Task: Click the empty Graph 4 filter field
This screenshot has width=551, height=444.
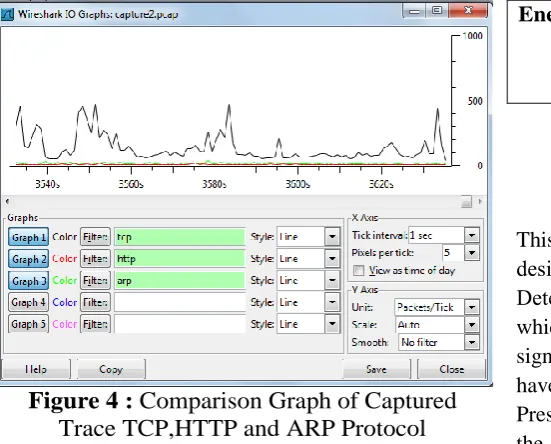Action: 180,302
